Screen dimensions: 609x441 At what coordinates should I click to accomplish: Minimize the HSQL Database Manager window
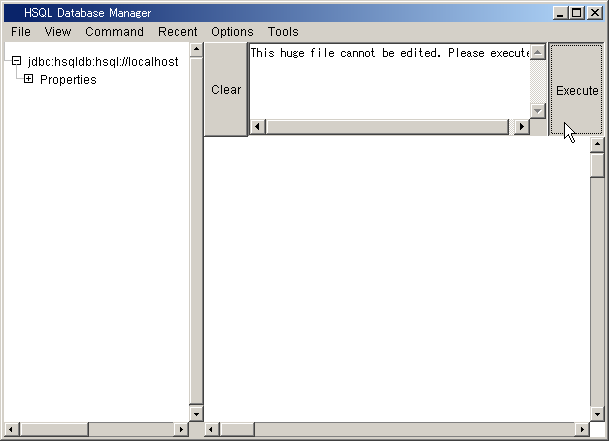(560, 13)
